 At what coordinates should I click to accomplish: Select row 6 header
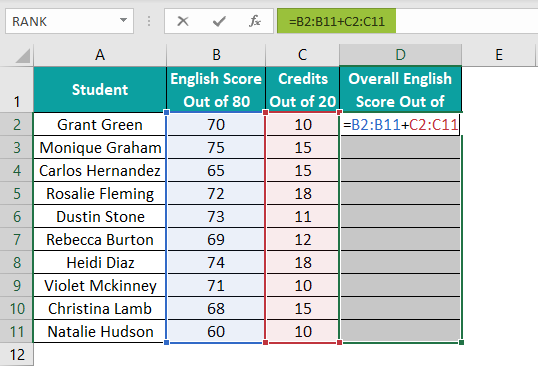click(x=16, y=216)
